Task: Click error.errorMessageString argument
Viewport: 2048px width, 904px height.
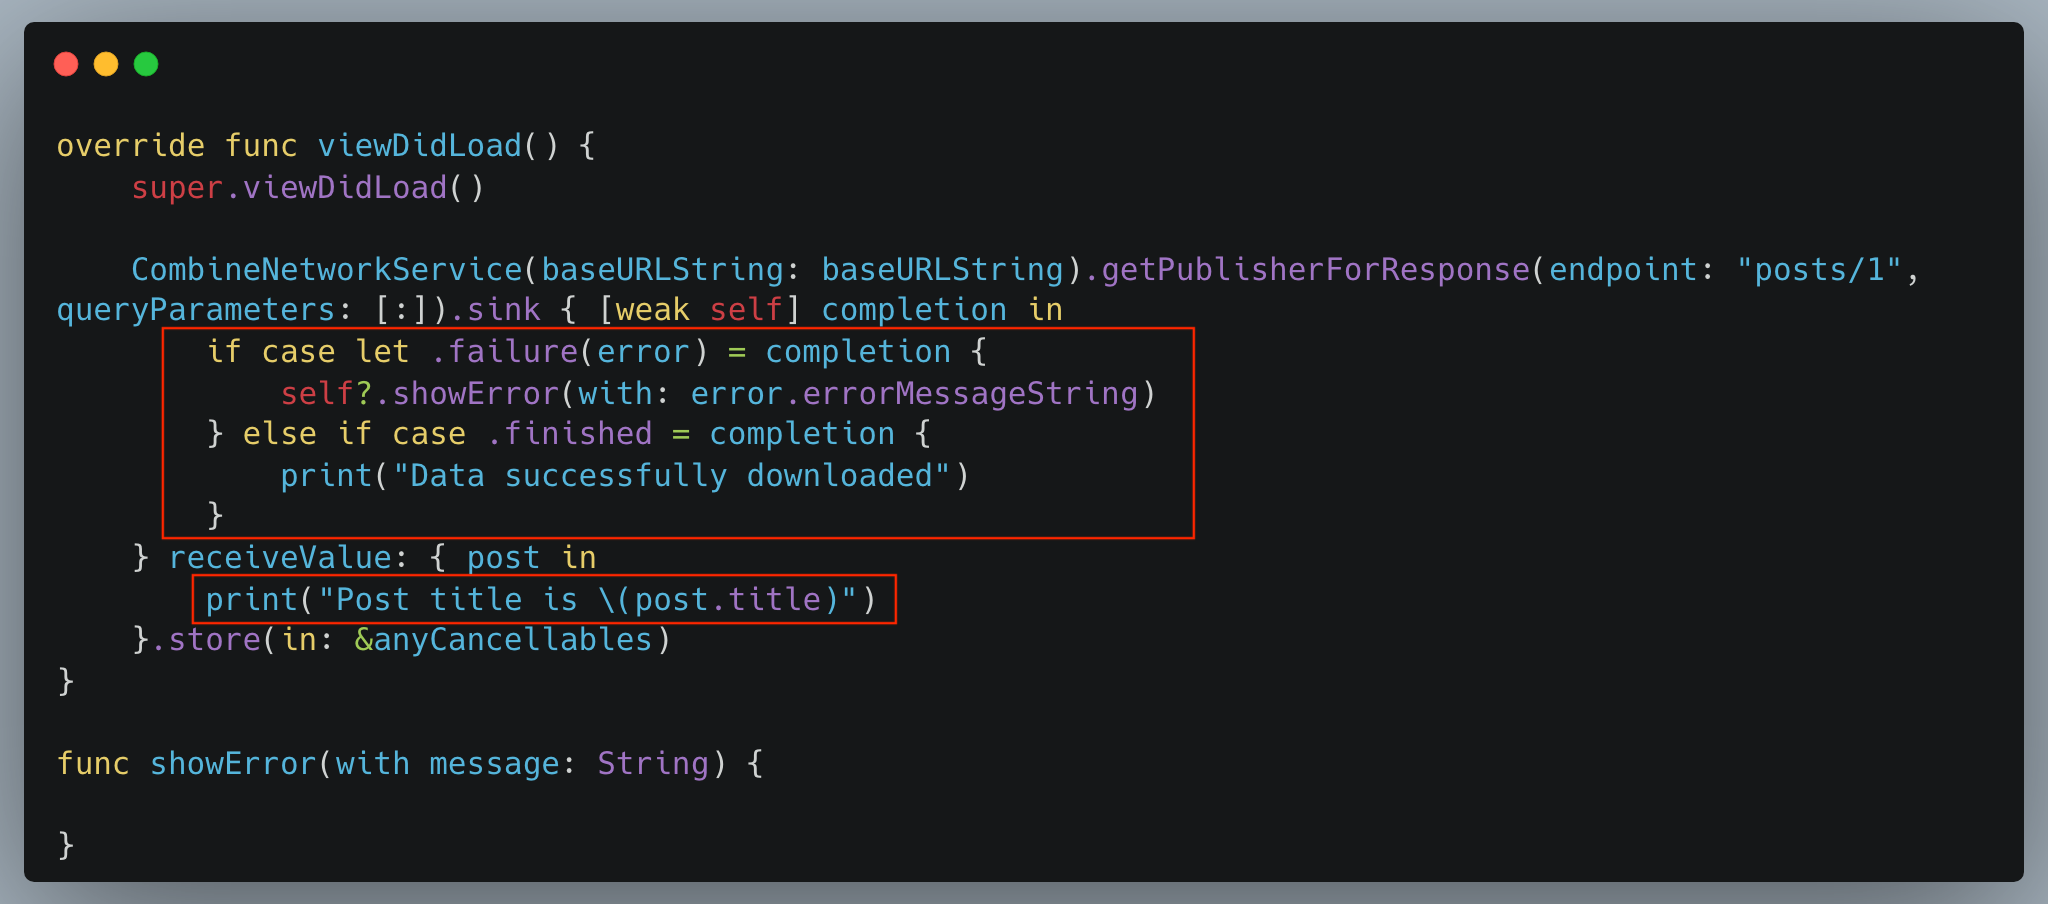Action: [x=914, y=394]
